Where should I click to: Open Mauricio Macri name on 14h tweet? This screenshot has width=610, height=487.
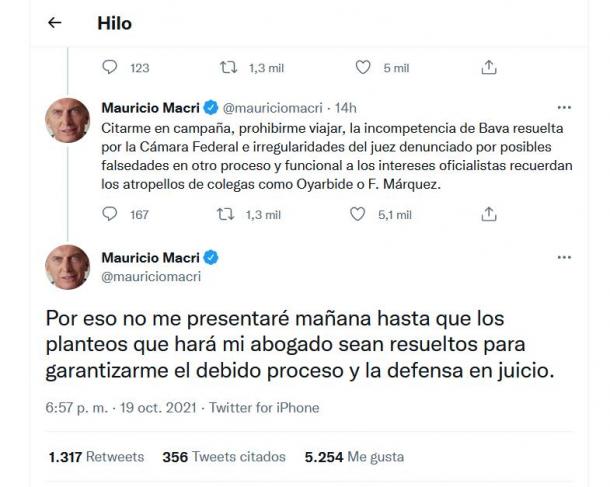click(x=152, y=107)
